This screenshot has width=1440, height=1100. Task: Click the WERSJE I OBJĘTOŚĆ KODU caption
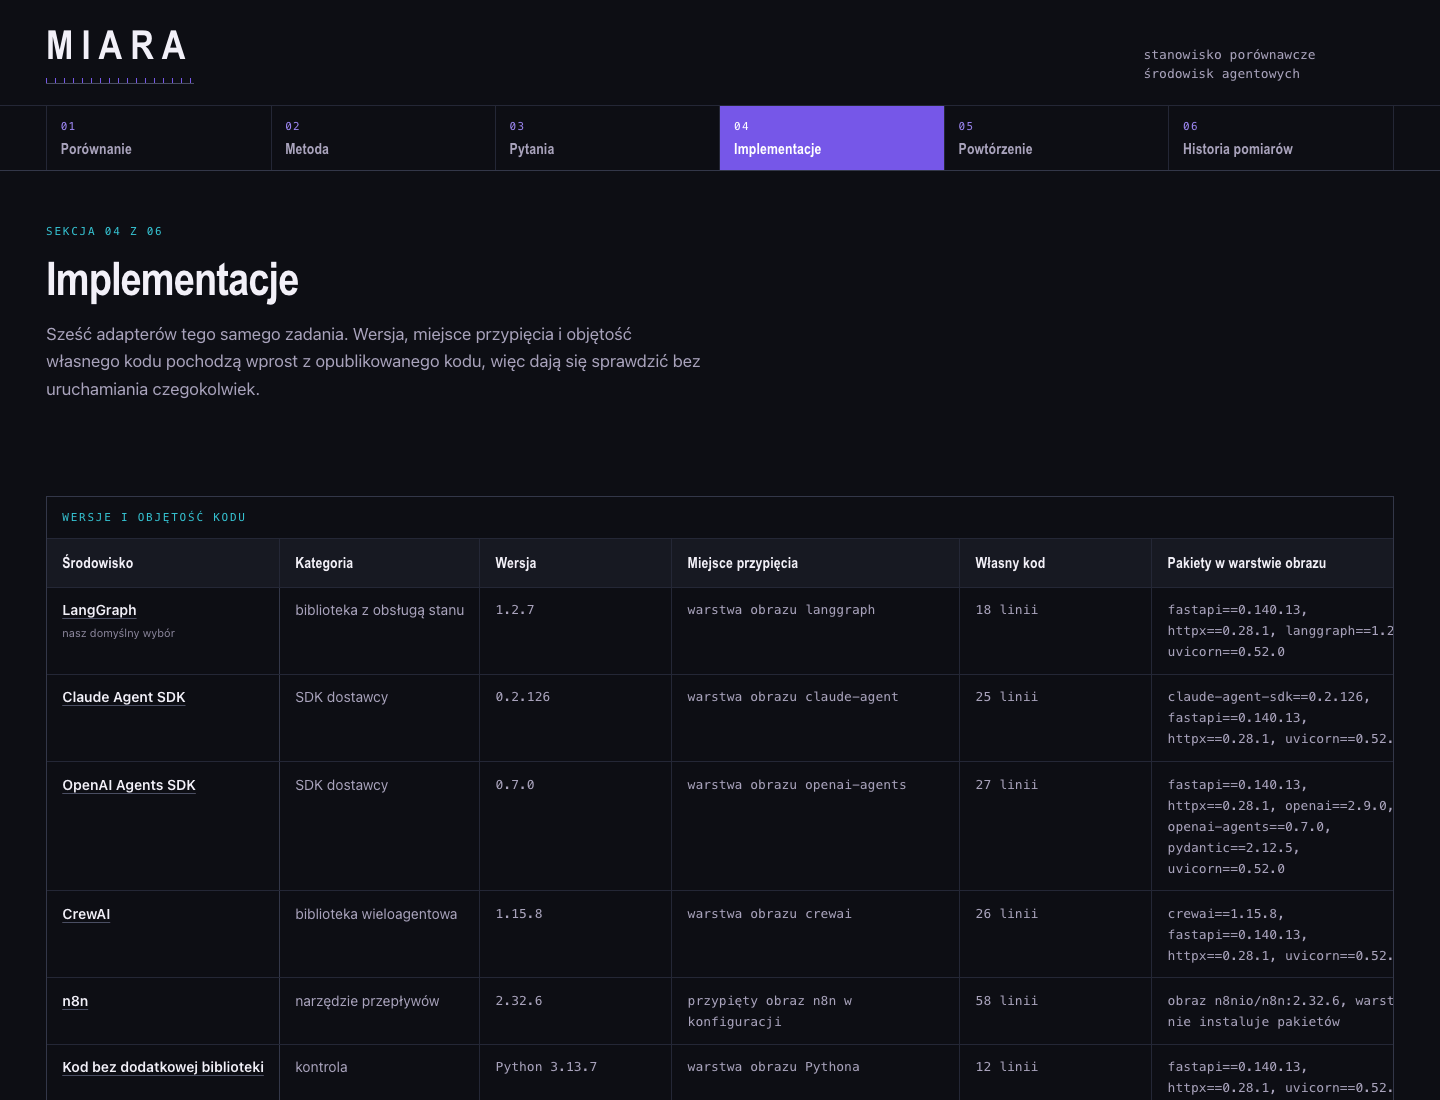click(x=154, y=517)
